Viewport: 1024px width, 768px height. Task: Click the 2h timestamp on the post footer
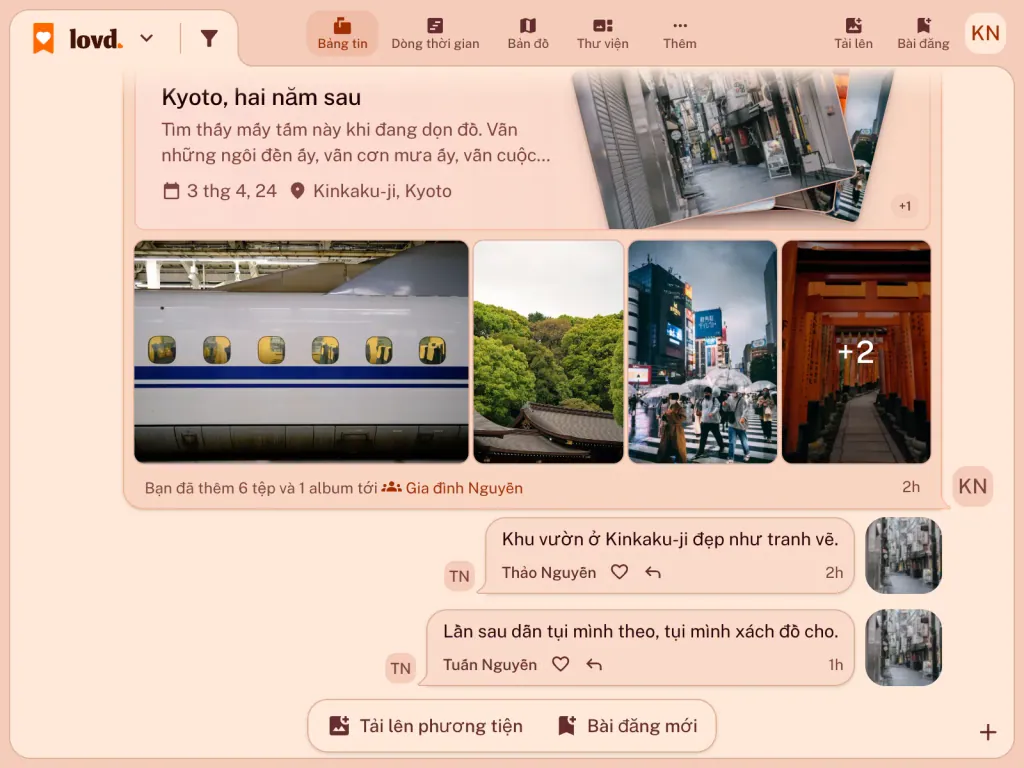pos(911,487)
